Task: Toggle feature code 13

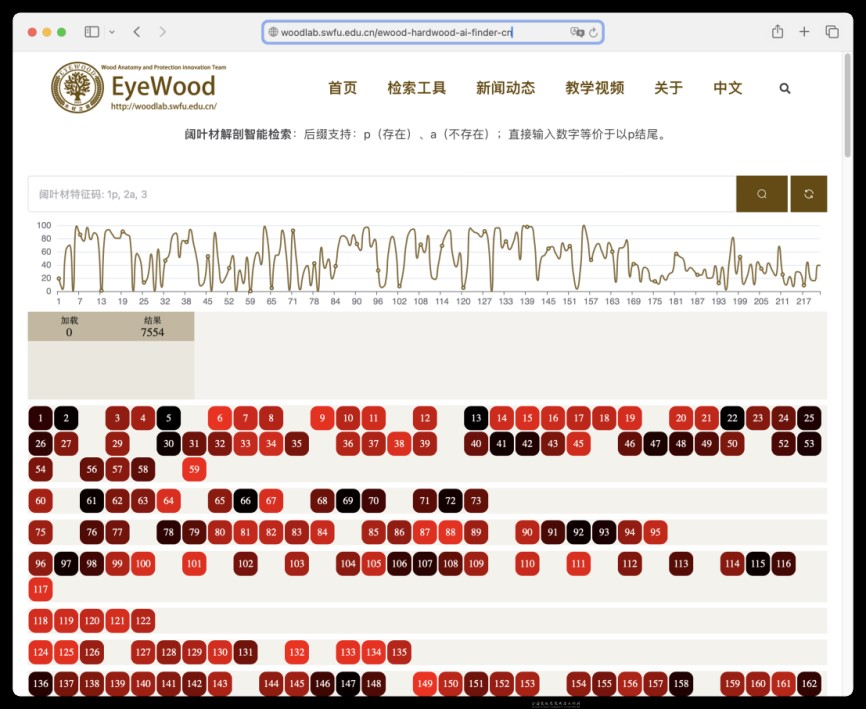Action: 476,418
